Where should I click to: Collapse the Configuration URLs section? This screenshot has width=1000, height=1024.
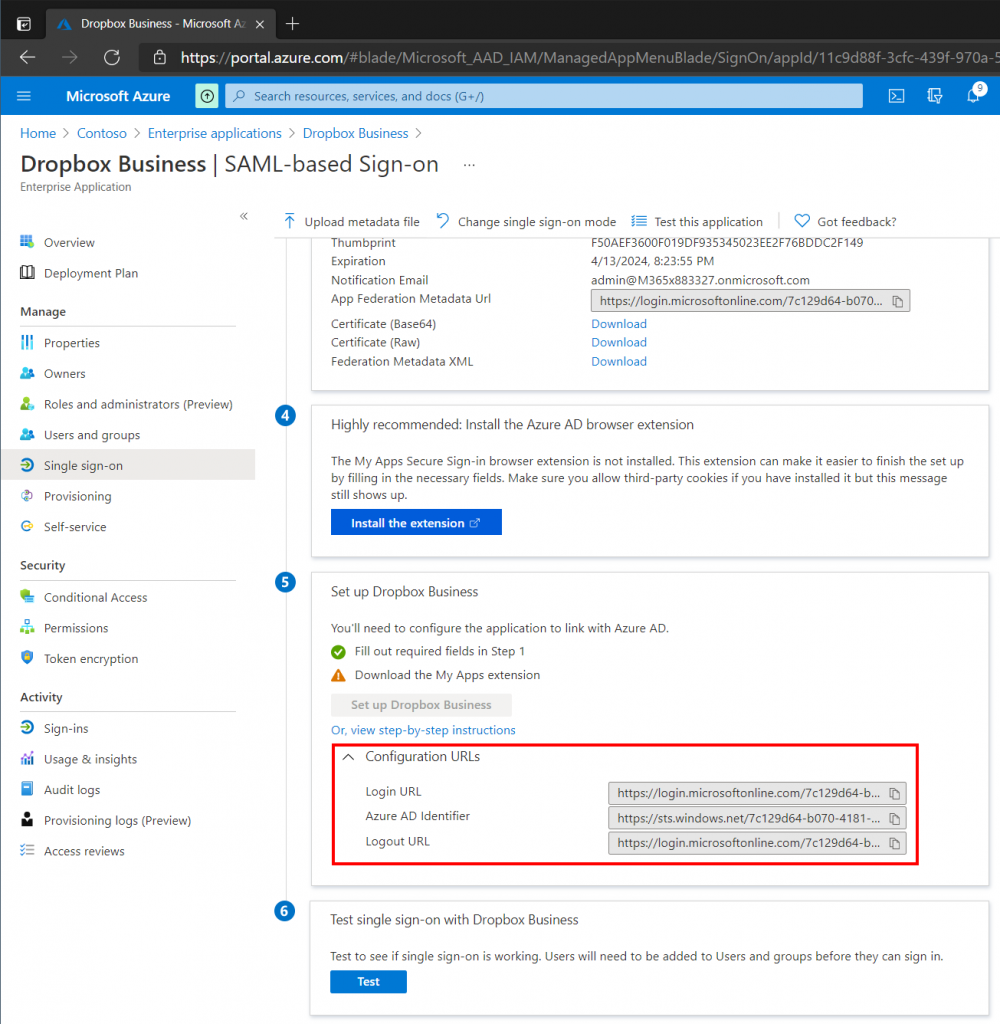(x=349, y=757)
